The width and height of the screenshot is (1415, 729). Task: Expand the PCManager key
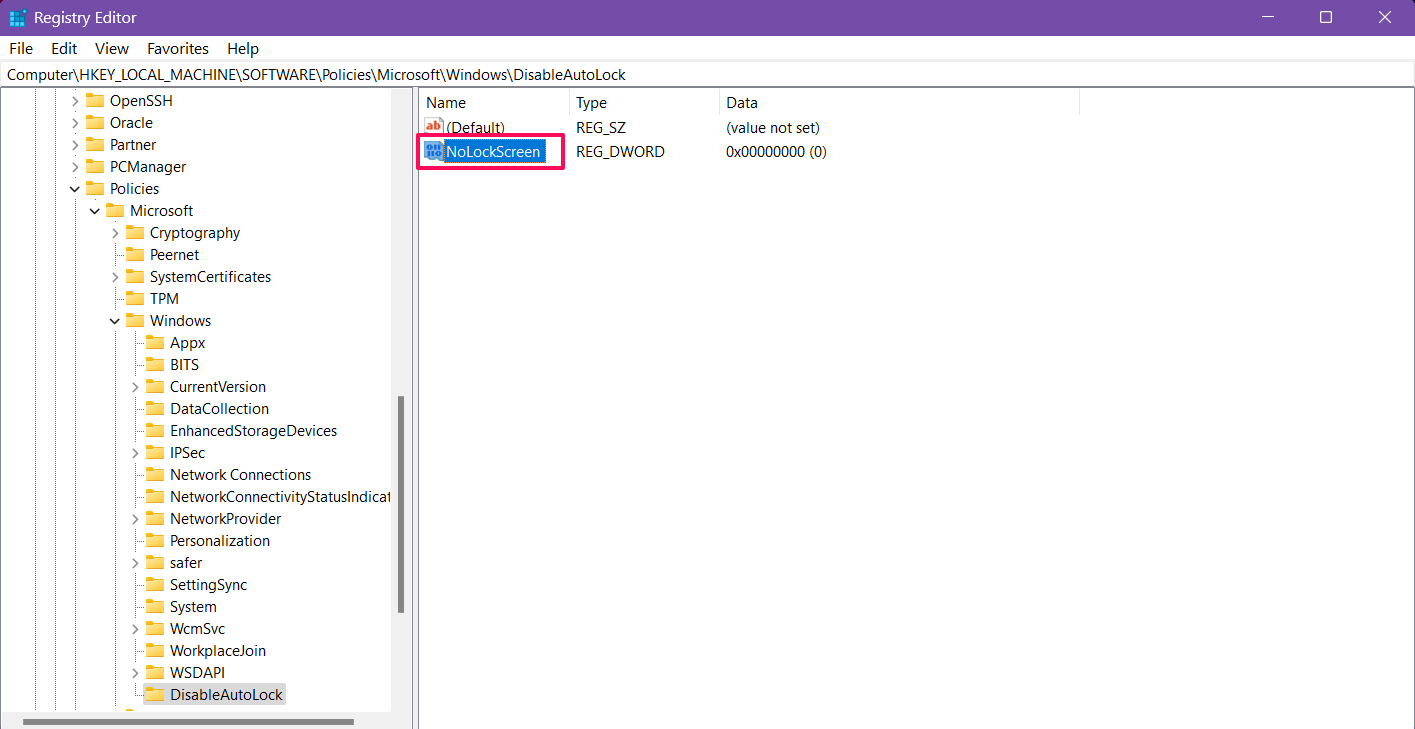[75, 166]
